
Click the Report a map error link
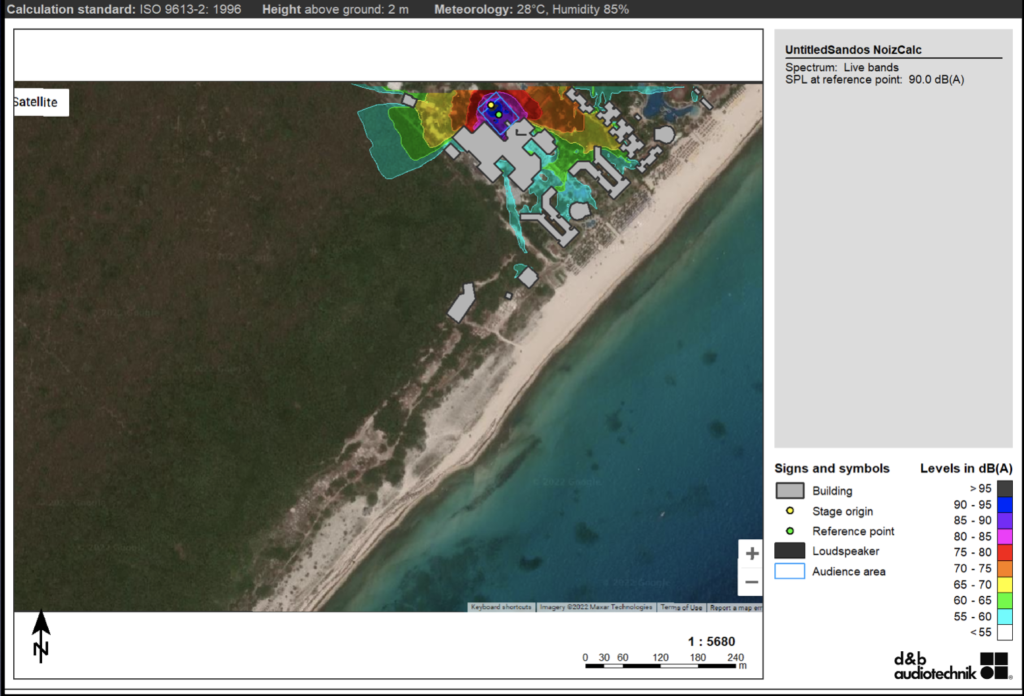[735, 607]
